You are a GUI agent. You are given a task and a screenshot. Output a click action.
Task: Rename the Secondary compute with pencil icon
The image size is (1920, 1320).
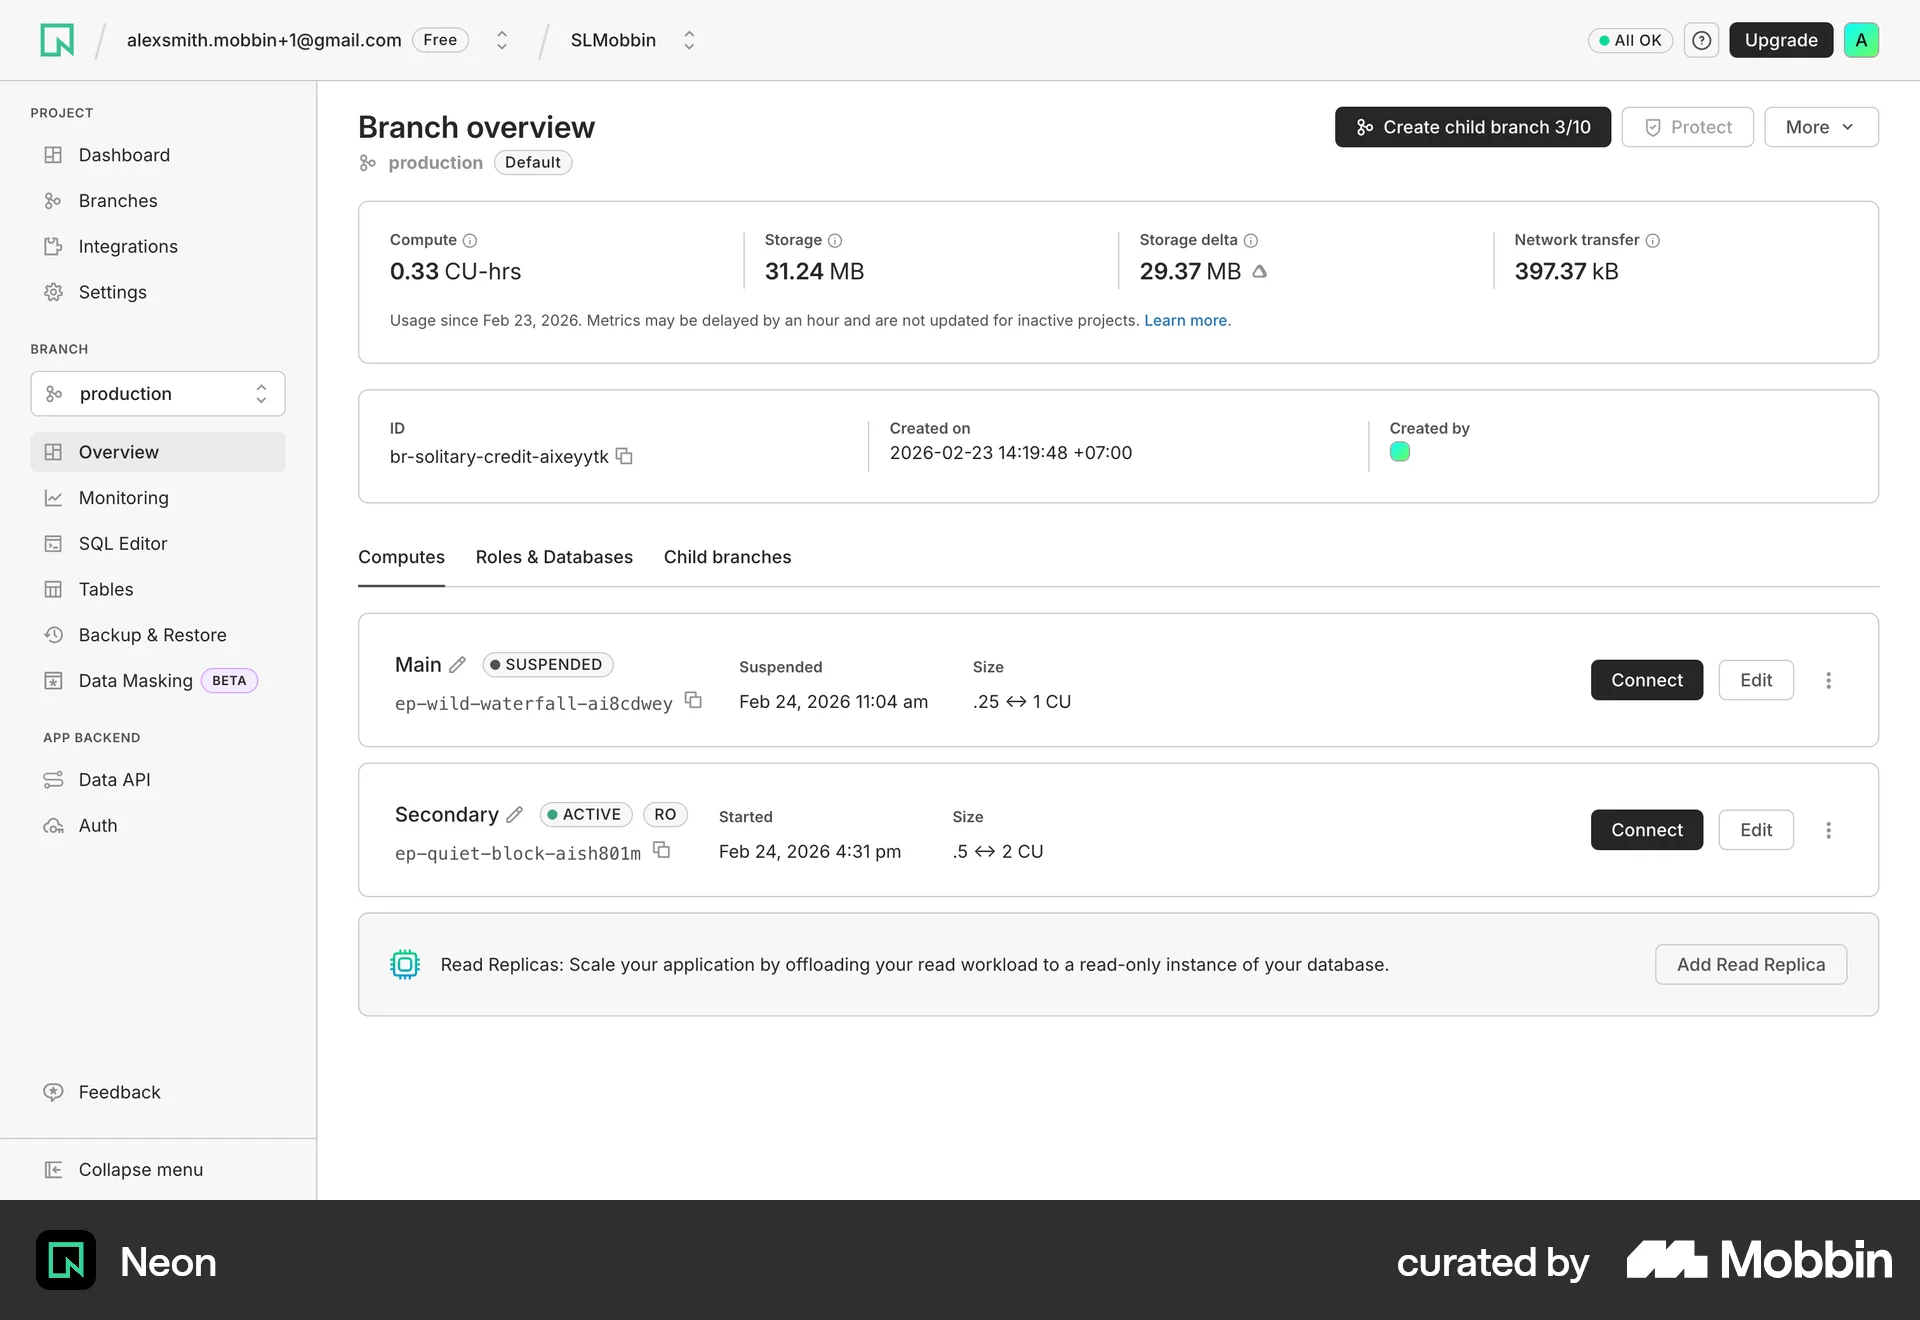(514, 815)
